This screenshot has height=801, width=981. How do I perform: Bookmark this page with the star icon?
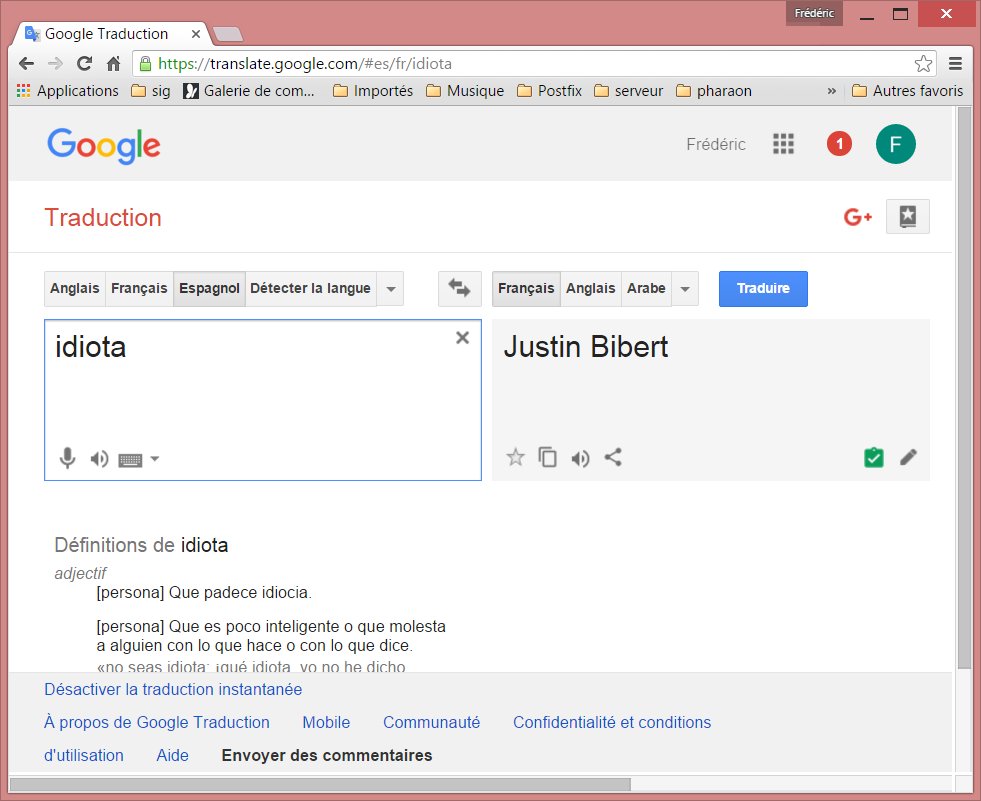tap(923, 63)
